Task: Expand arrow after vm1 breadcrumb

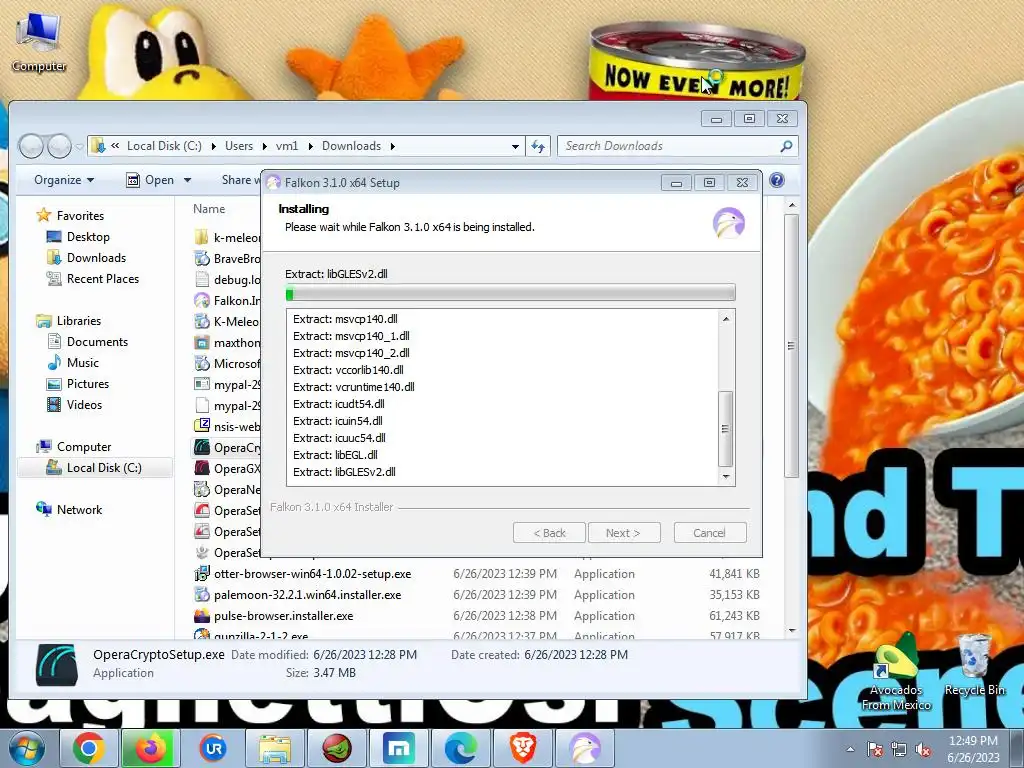Action: point(310,146)
